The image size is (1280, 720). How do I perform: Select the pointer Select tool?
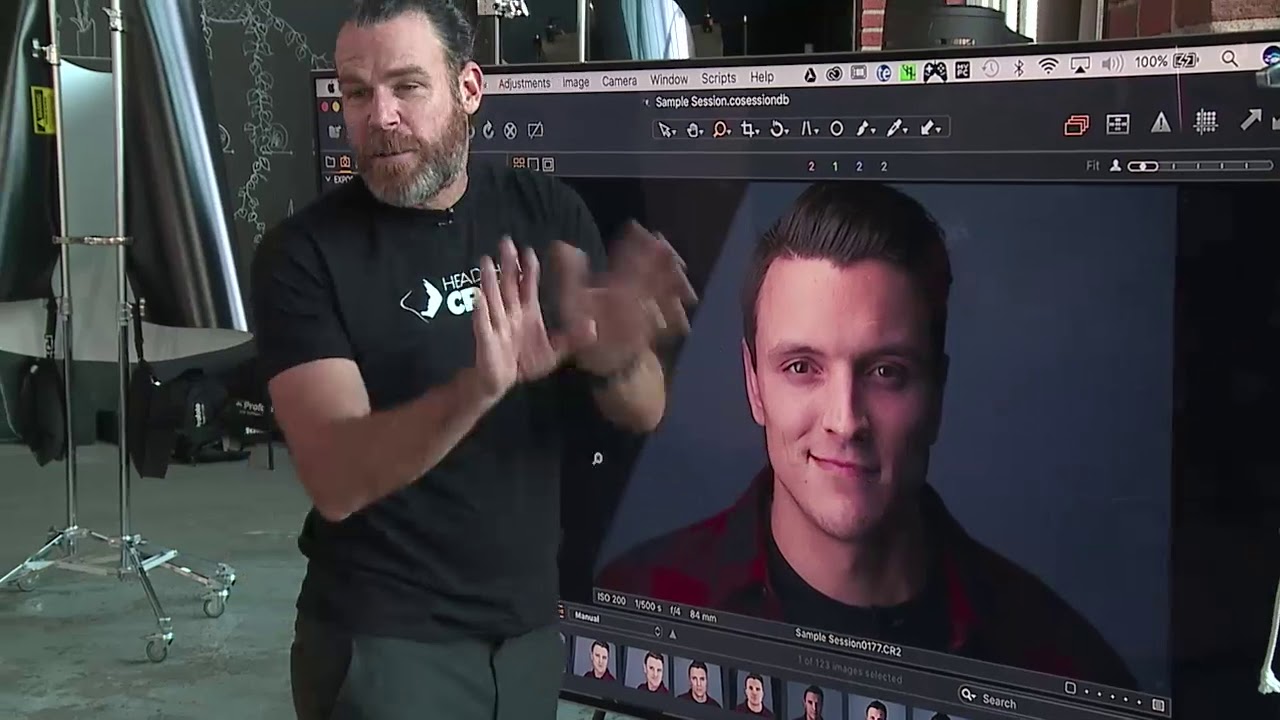[666, 129]
